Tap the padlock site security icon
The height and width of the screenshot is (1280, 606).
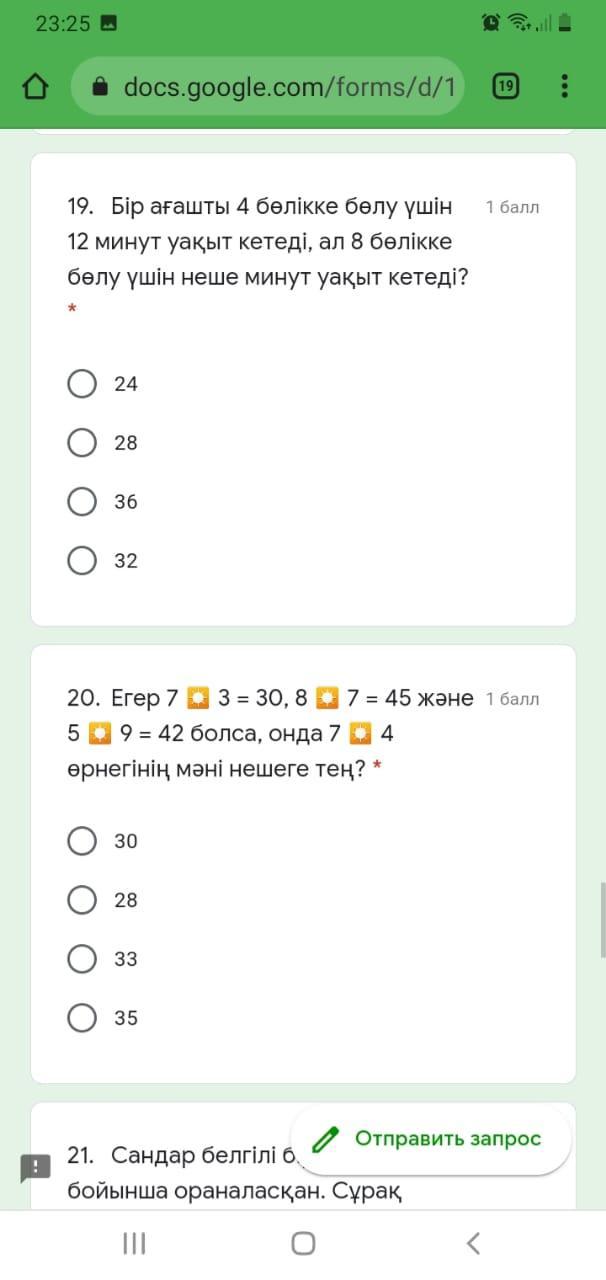(x=100, y=87)
